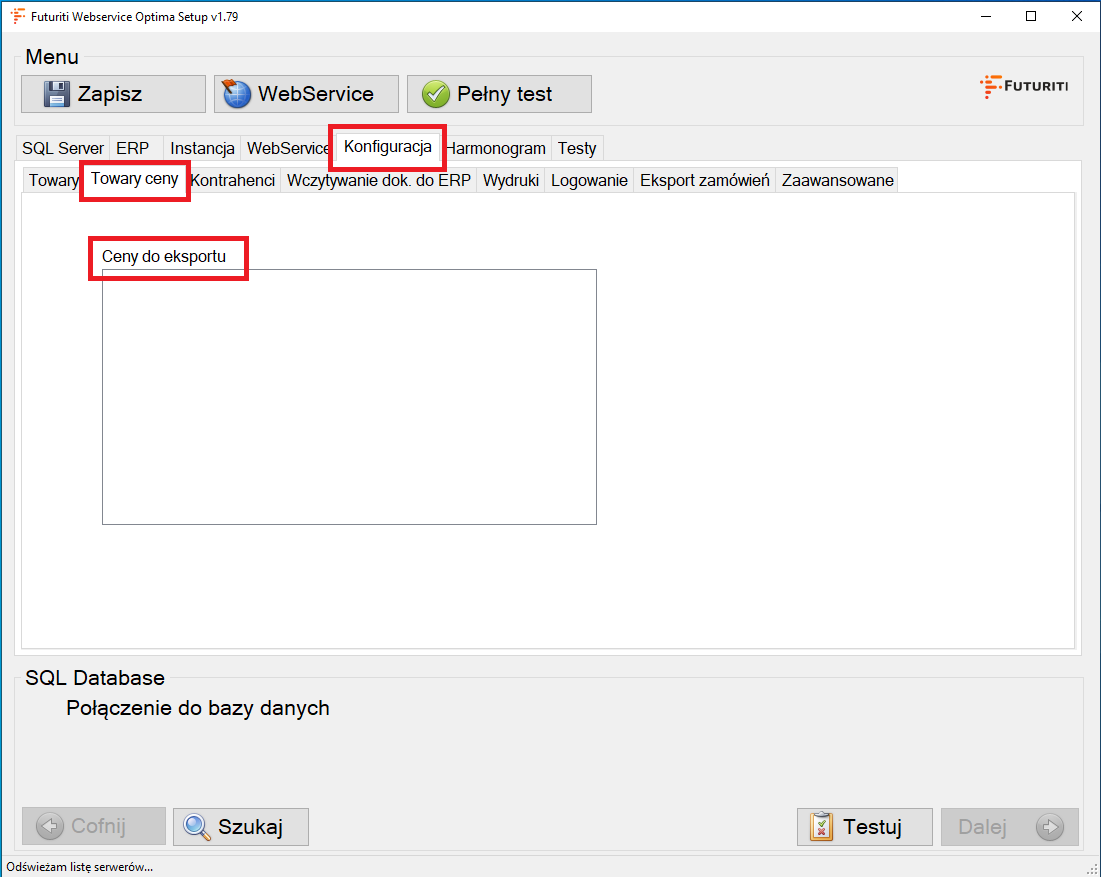Switch to the Towary sub-tab
This screenshot has height=877, width=1103.
tap(52, 181)
